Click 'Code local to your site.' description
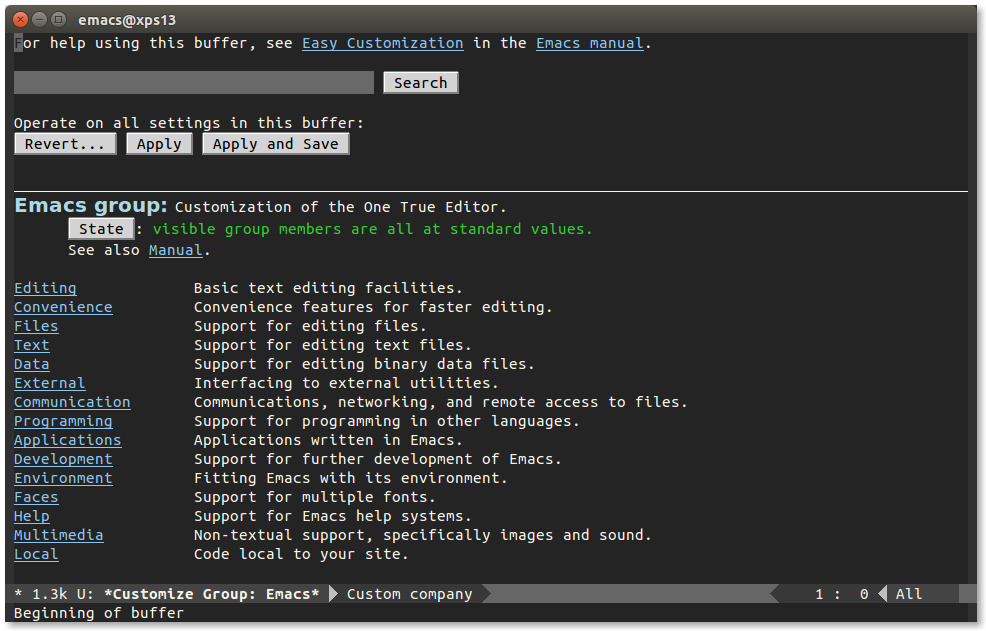This screenshot has width=986, height=631. (301, 554)
